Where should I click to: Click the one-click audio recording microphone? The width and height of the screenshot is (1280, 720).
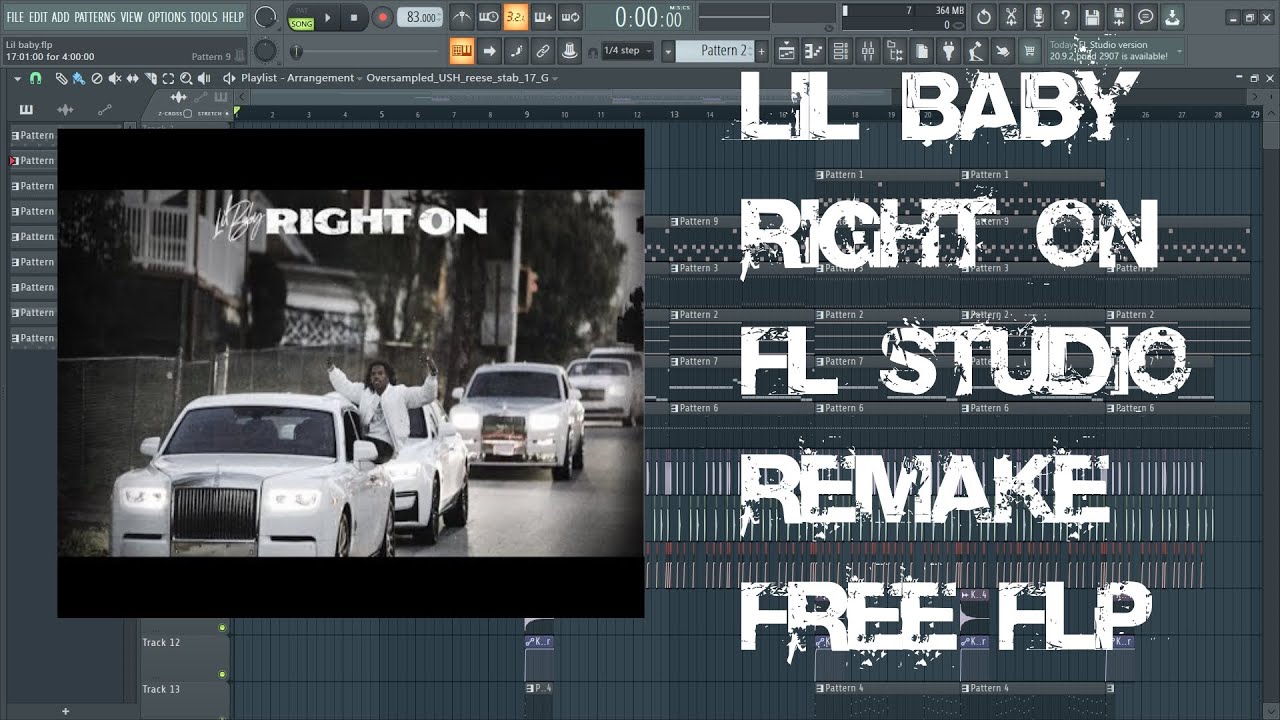(x=1038, y=17)
